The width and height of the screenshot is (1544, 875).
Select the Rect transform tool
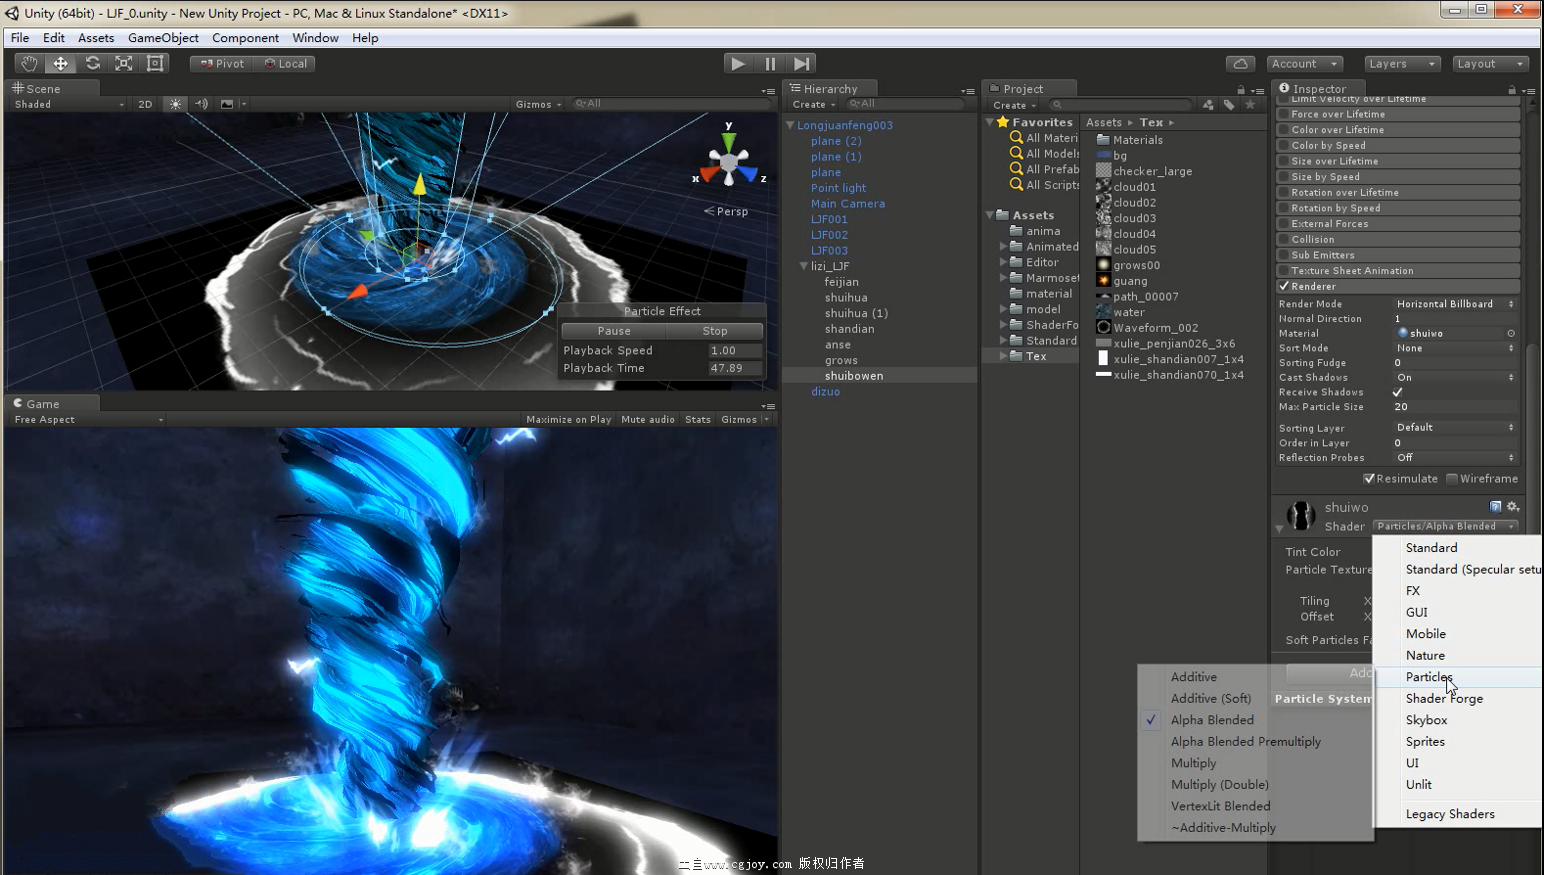[155, 63]
